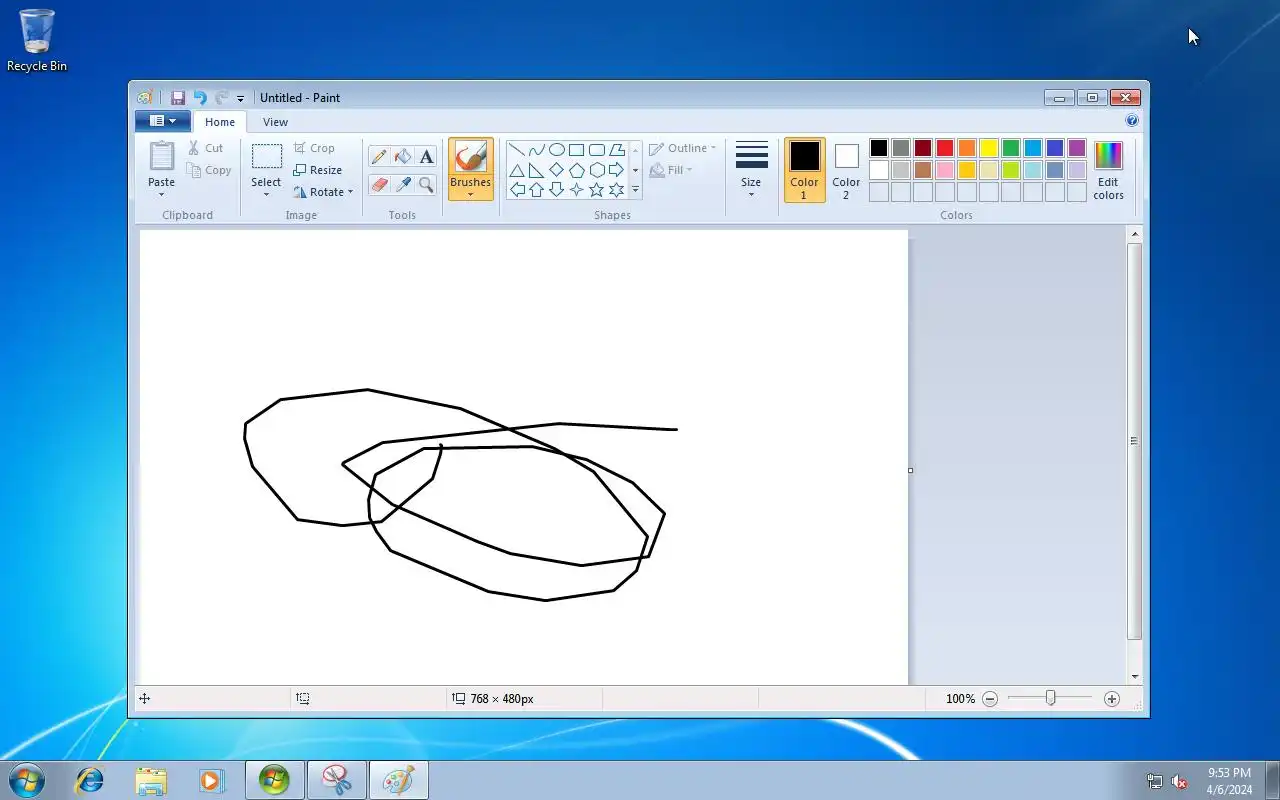Open Customize Quick Access Toolbar arrow
Screen dimensions: 1280x800
[240, 99]
